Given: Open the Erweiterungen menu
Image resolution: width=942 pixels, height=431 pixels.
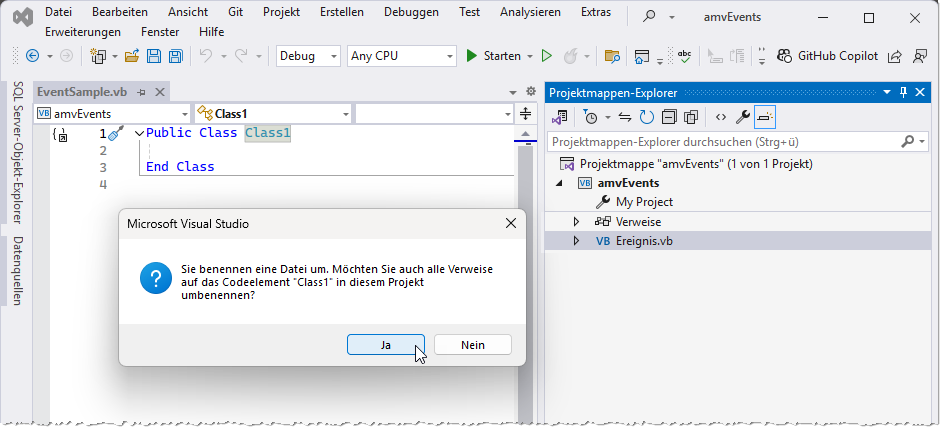Looking at the screenshot, I should [x=83, y=32].
